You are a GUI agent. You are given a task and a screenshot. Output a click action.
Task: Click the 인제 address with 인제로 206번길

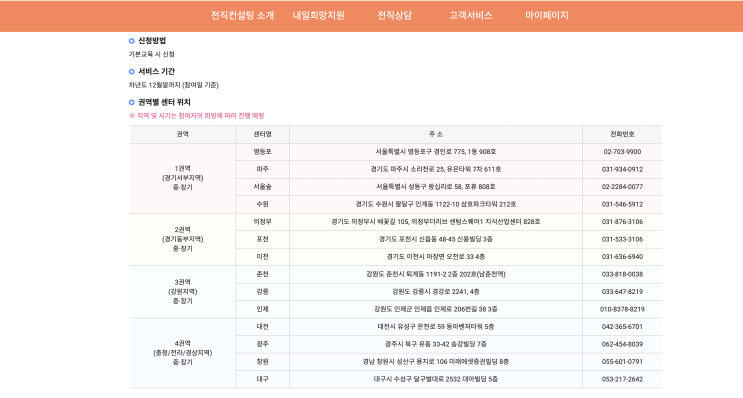pos(436,309)
